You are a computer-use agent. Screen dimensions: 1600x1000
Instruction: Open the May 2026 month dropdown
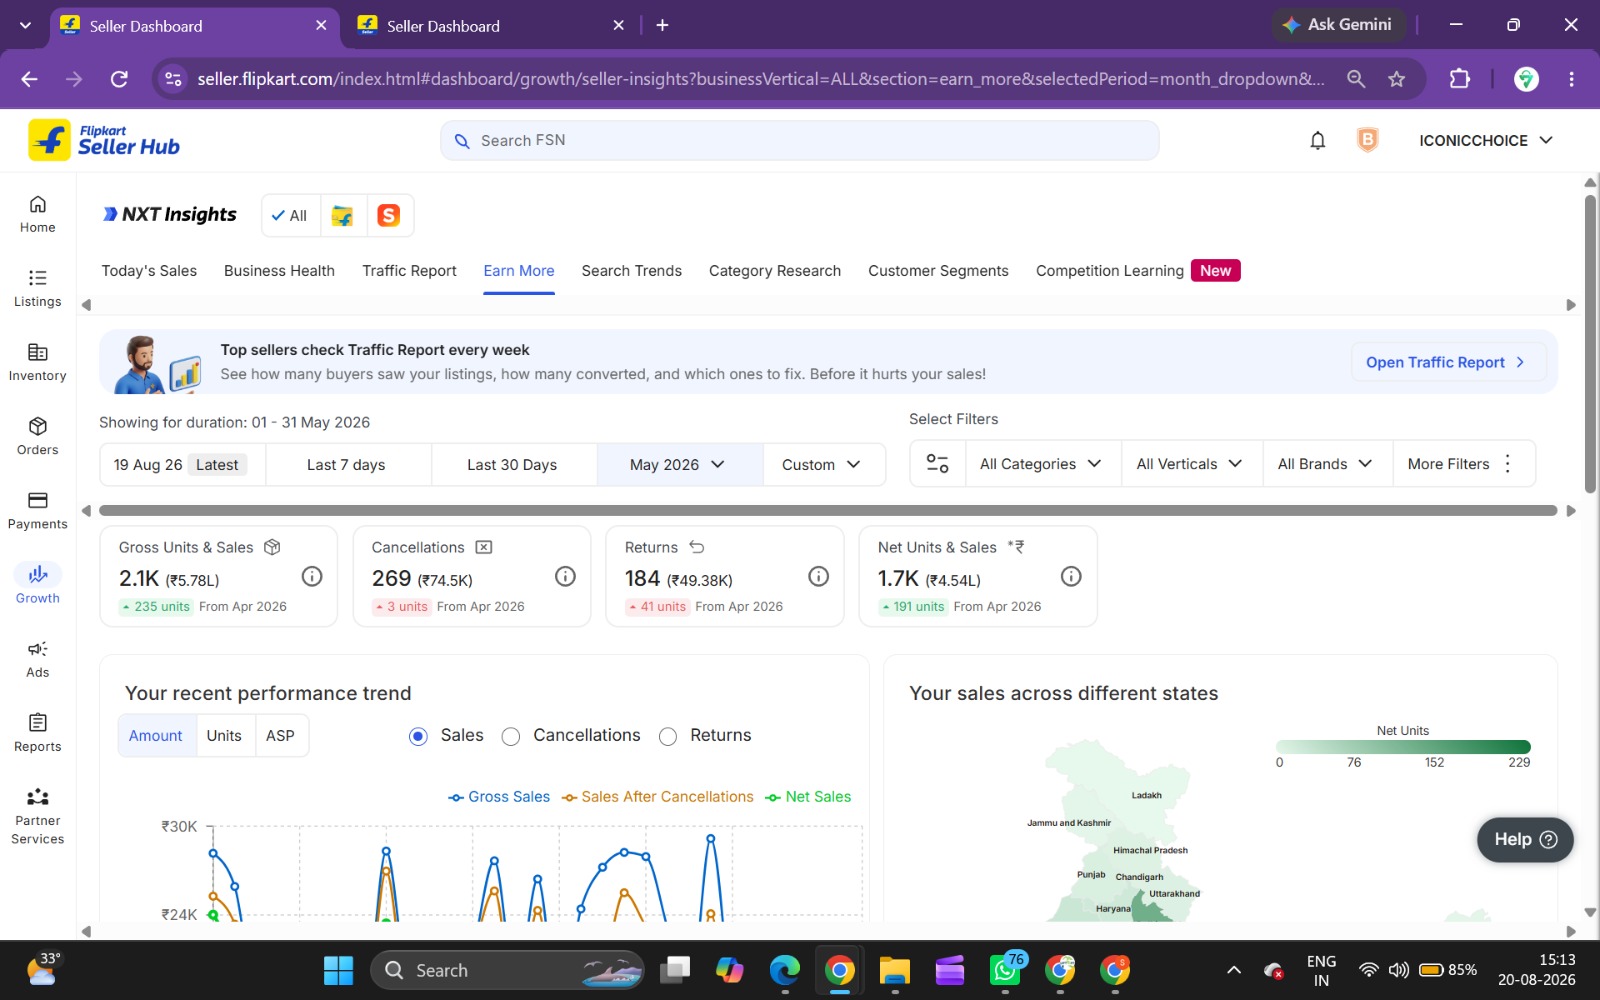pyautogui.click(x=679, y=465)
